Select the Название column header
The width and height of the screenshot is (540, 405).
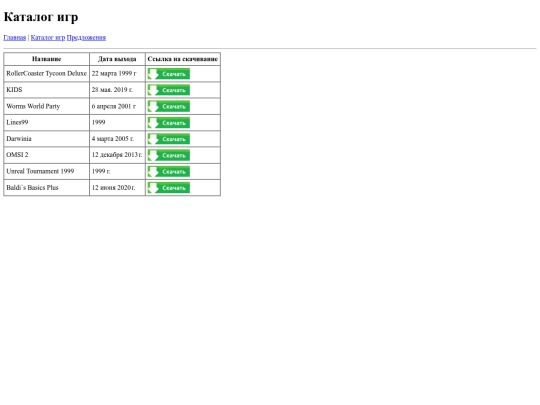click(46, 59)
